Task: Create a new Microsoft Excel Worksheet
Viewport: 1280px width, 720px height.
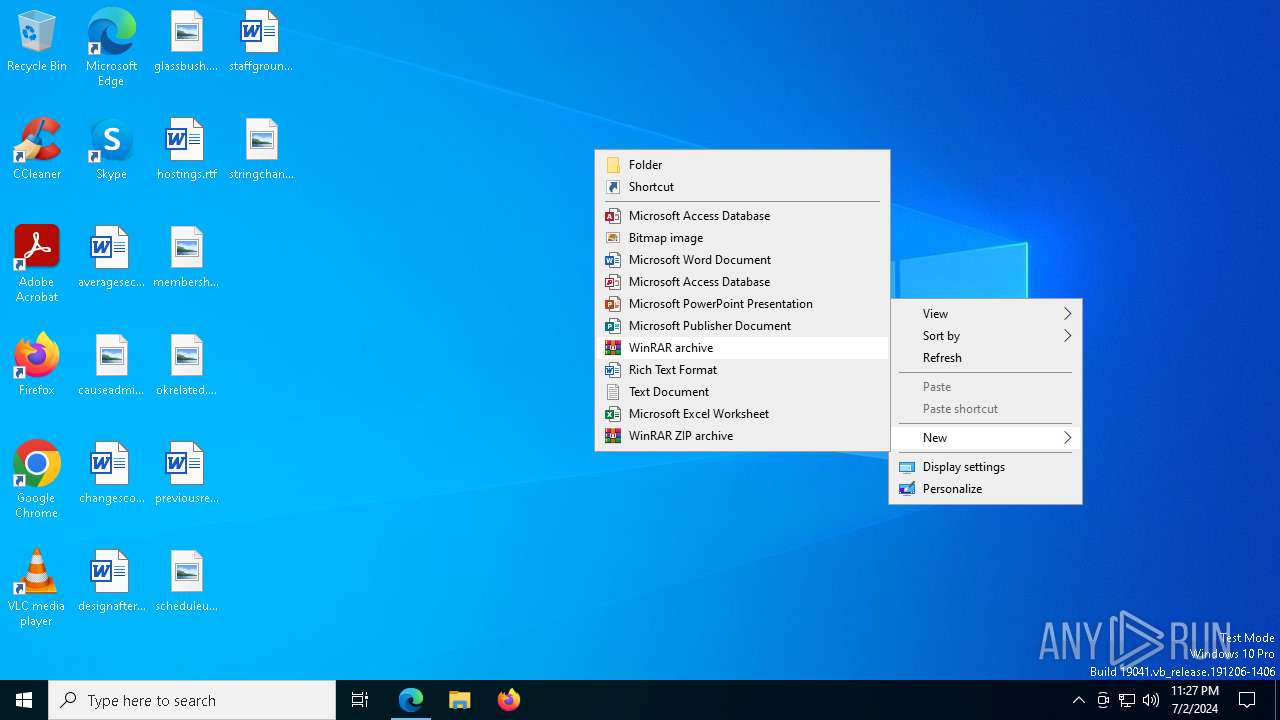Action: coord(742,414)
